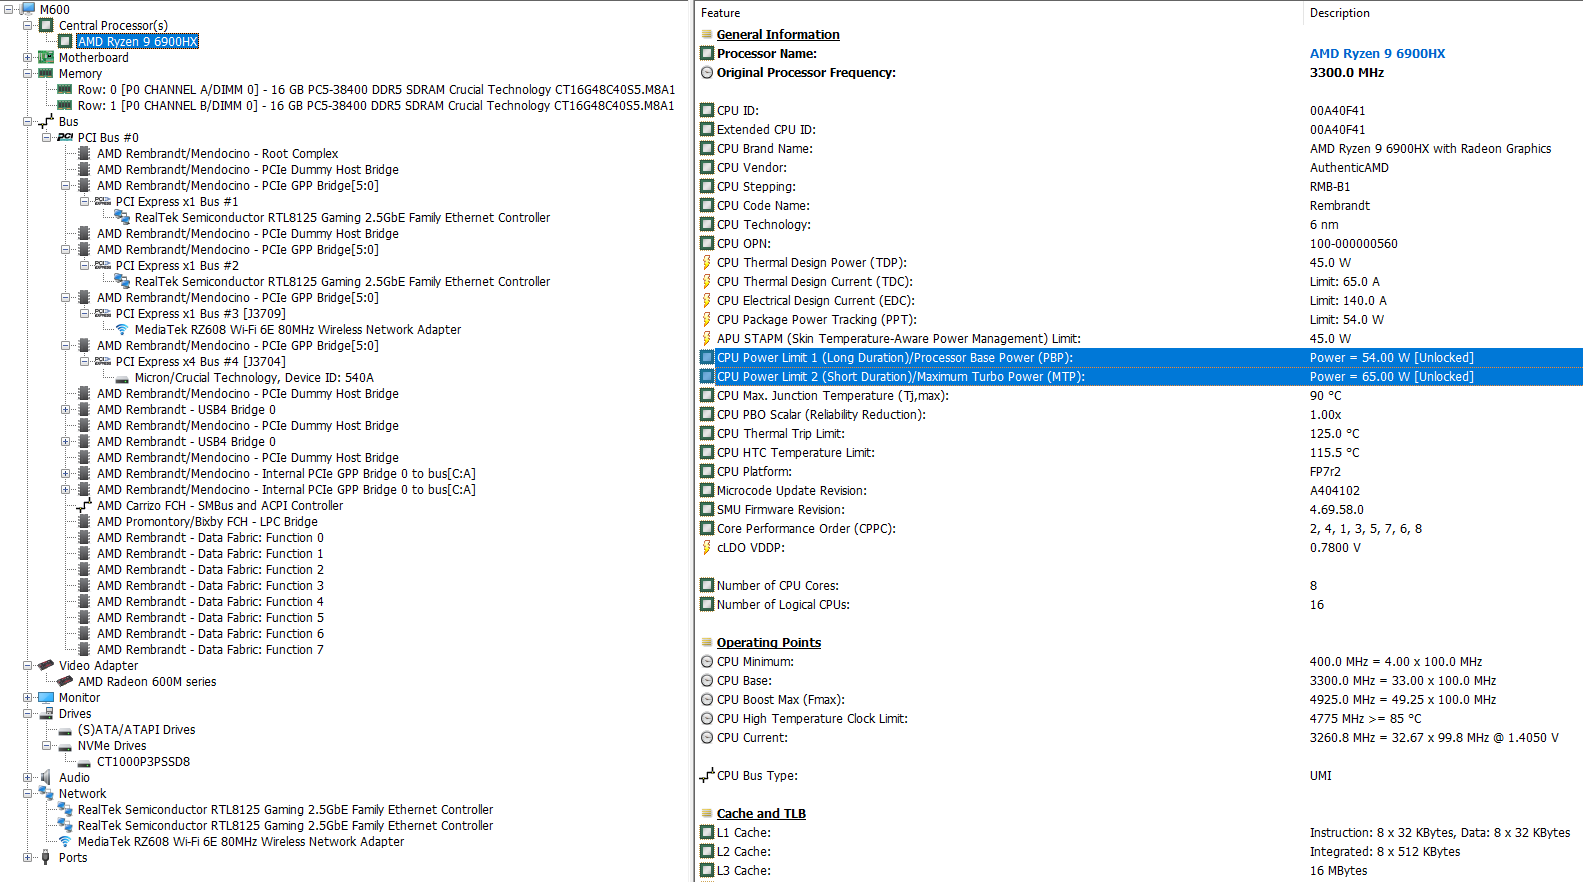Screen dimensions: 1583x882
Task: Click the CPU Boost Max clock icon
Action: (707, 699)
